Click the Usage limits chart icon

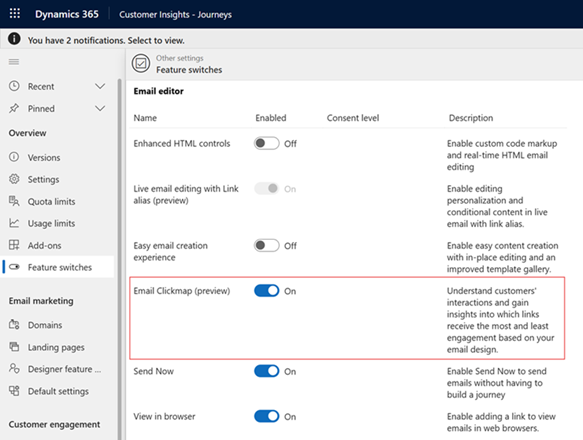click(x=14, y=223)
